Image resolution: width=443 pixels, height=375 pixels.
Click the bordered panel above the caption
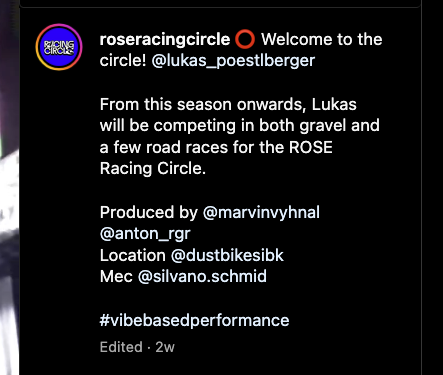pyautogui.click(x=220, y=4)
